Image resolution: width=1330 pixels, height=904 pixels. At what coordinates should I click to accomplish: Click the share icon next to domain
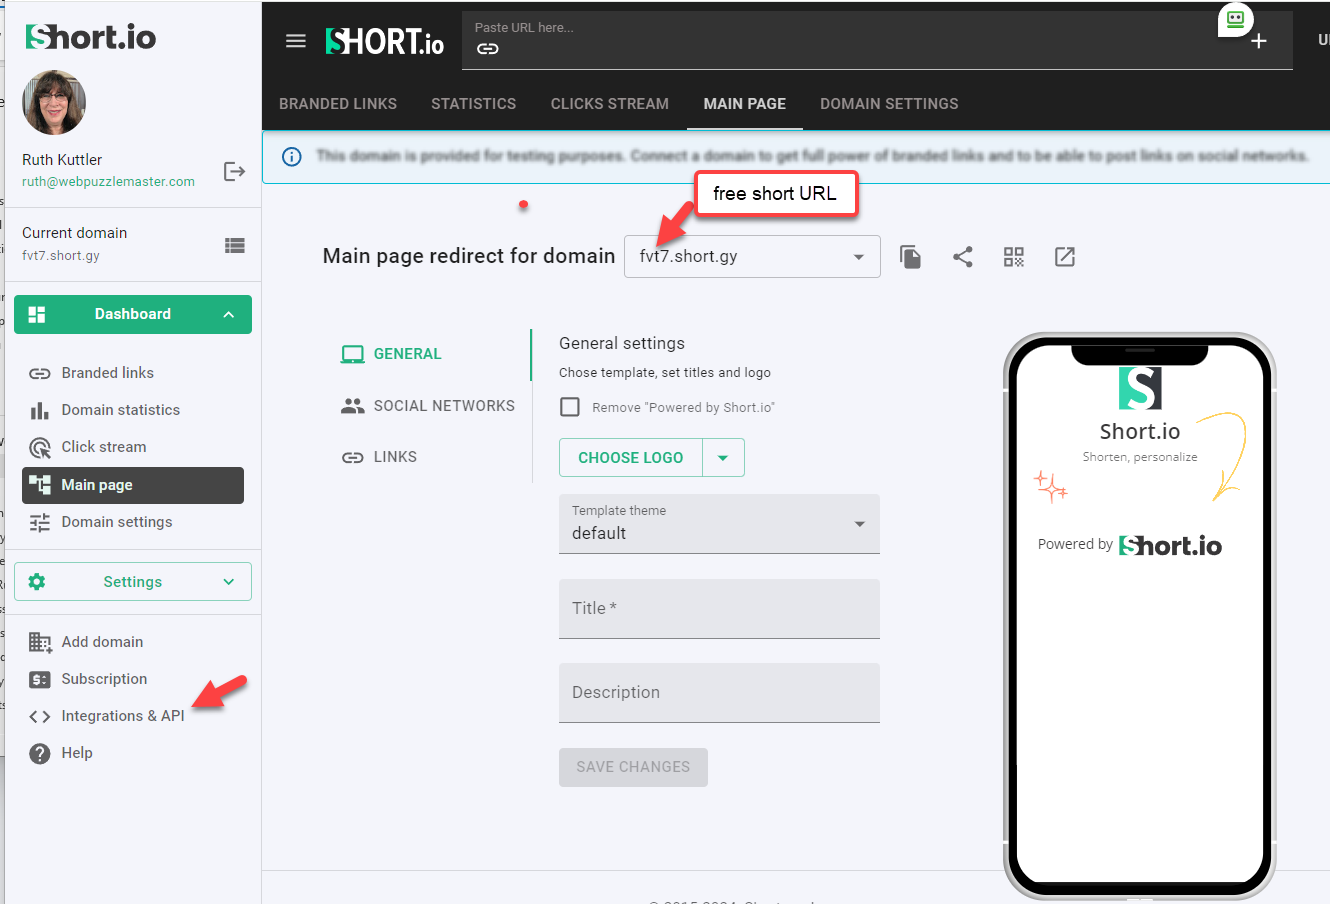(x=962, y=257)
